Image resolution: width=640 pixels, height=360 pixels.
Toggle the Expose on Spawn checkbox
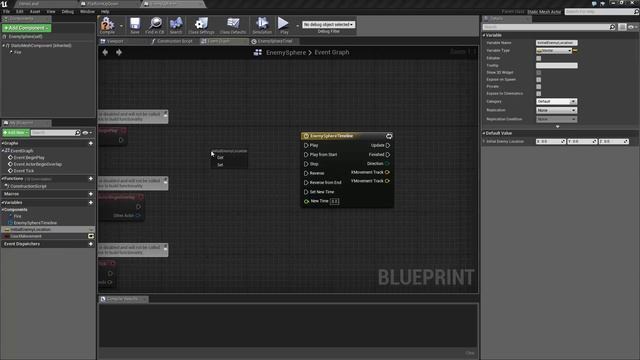point(538,80)
